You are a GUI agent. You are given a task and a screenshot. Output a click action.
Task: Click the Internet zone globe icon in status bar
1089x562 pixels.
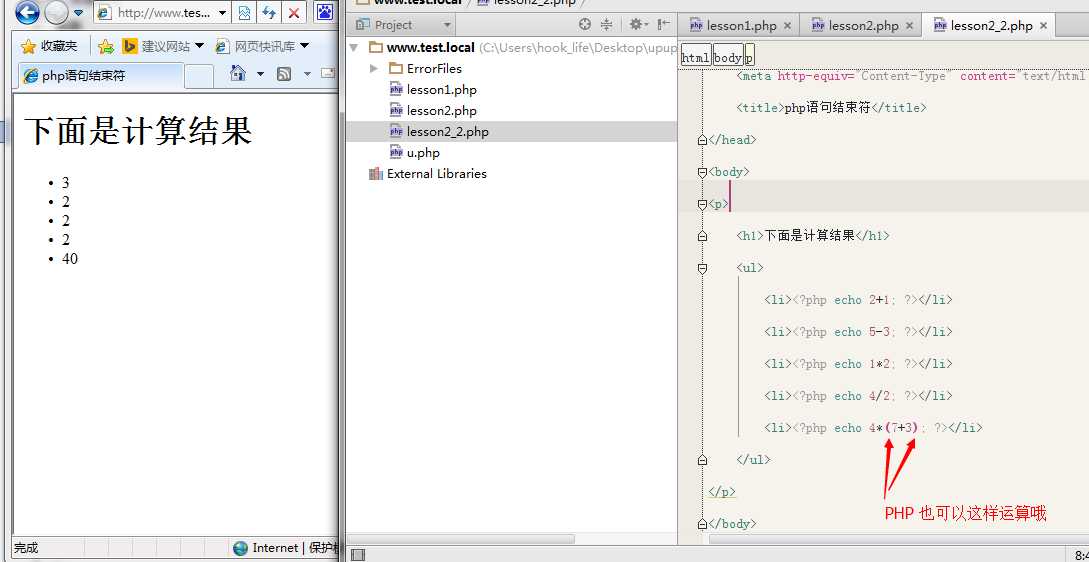(240, 548)
